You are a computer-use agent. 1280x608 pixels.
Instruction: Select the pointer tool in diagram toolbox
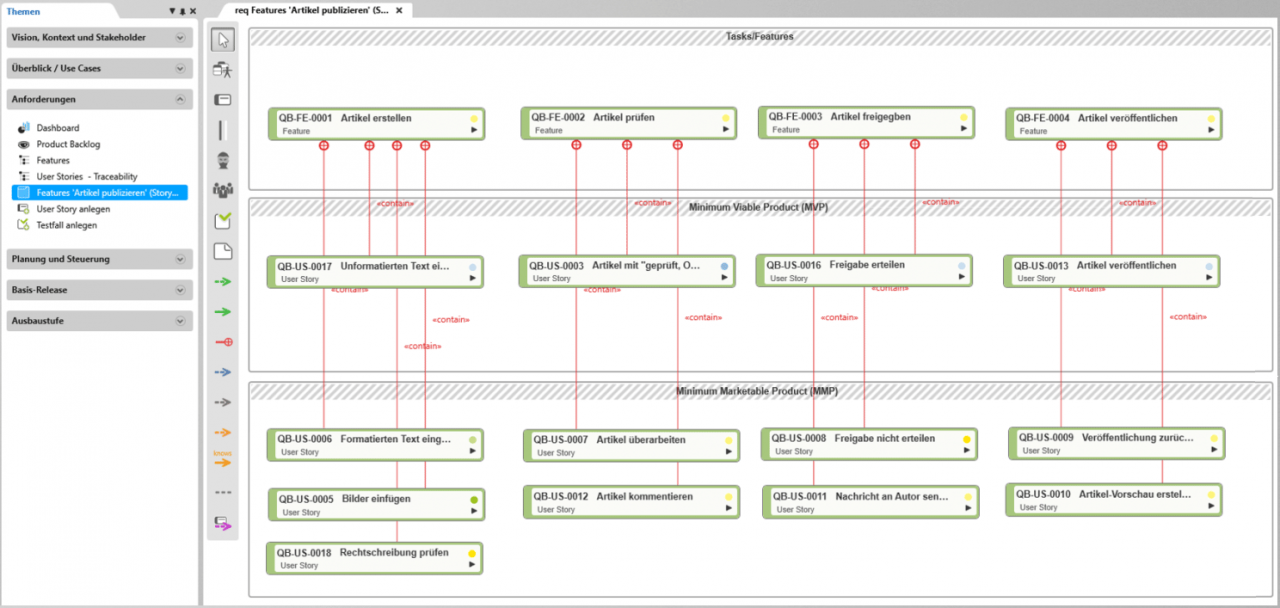pos(223,40)
